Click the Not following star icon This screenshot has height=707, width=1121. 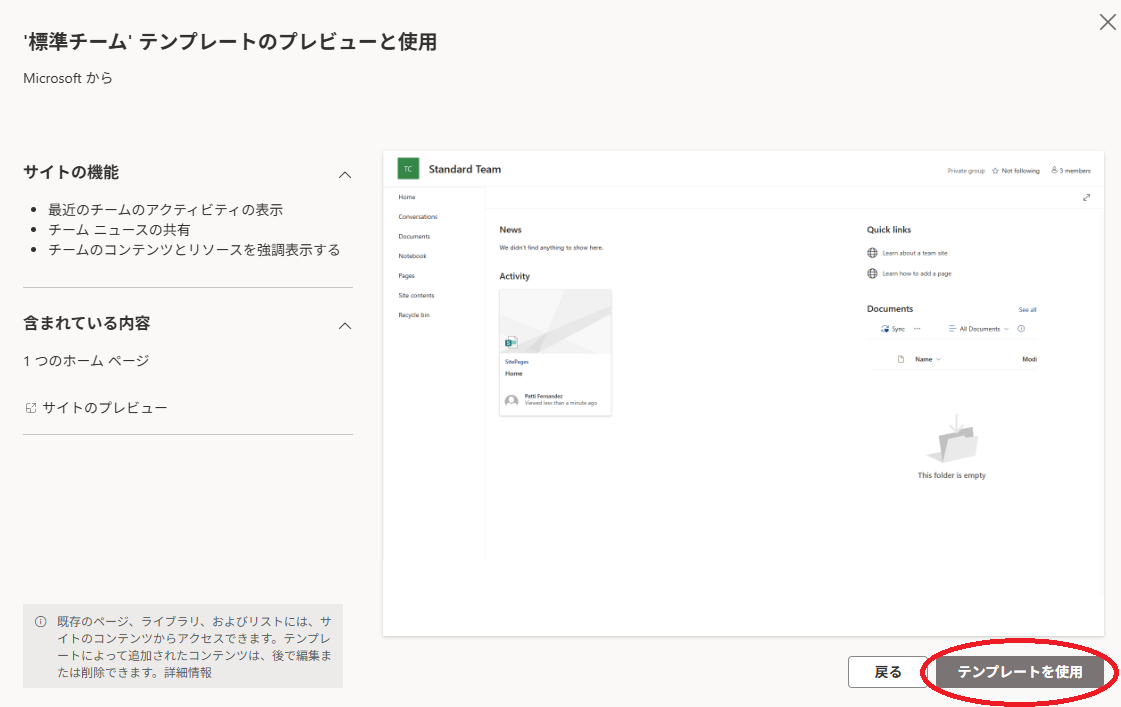995,171
